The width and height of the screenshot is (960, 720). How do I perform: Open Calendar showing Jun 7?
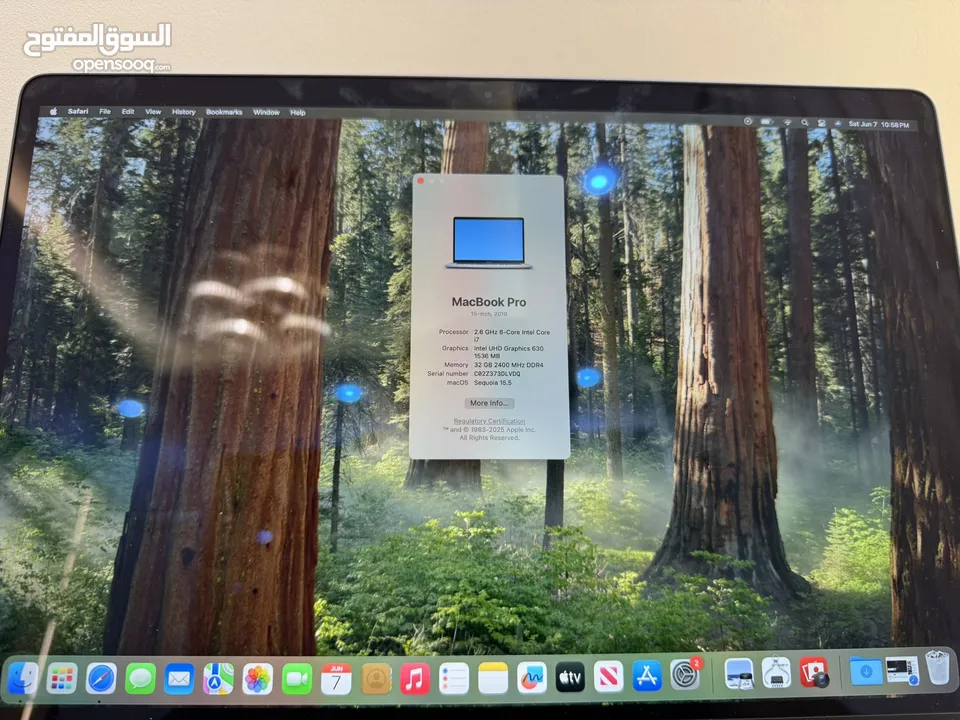[x=336, y=678]
